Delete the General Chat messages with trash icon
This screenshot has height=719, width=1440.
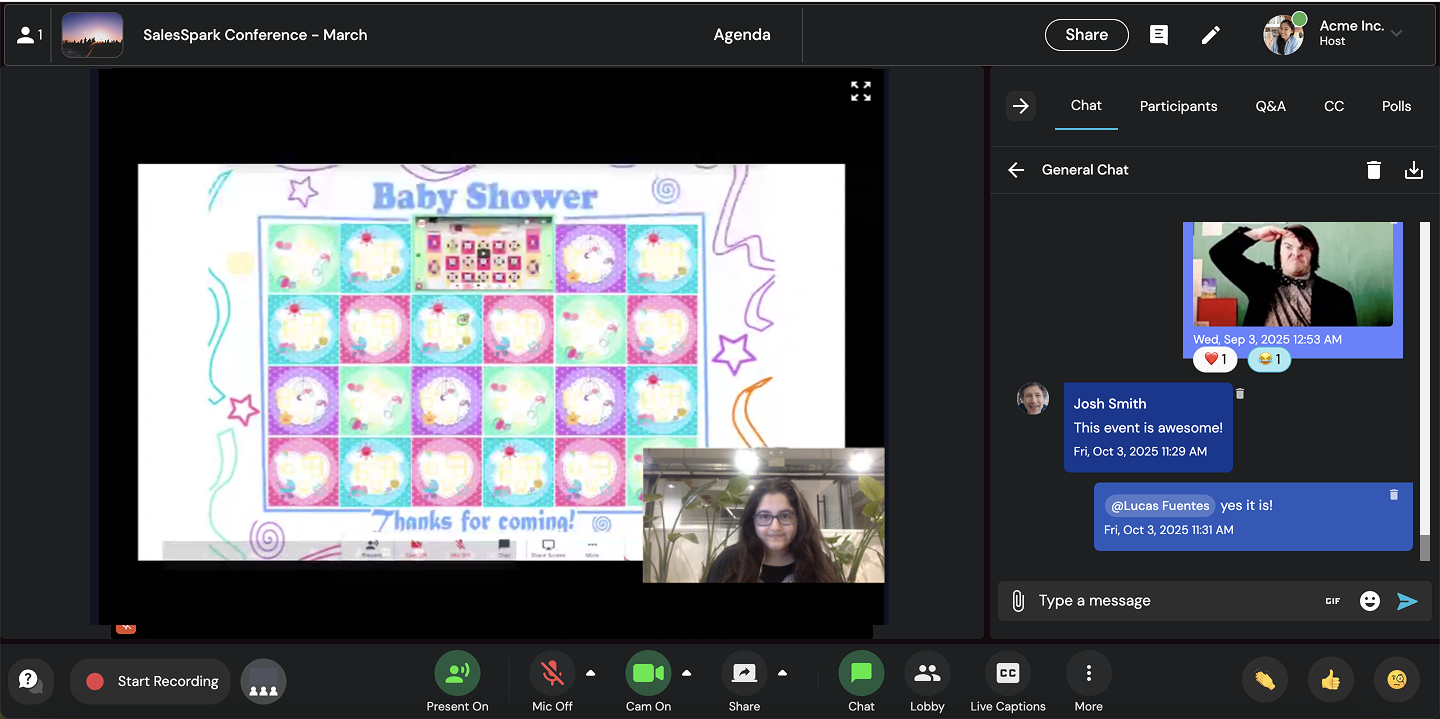tap(1374, 170)
